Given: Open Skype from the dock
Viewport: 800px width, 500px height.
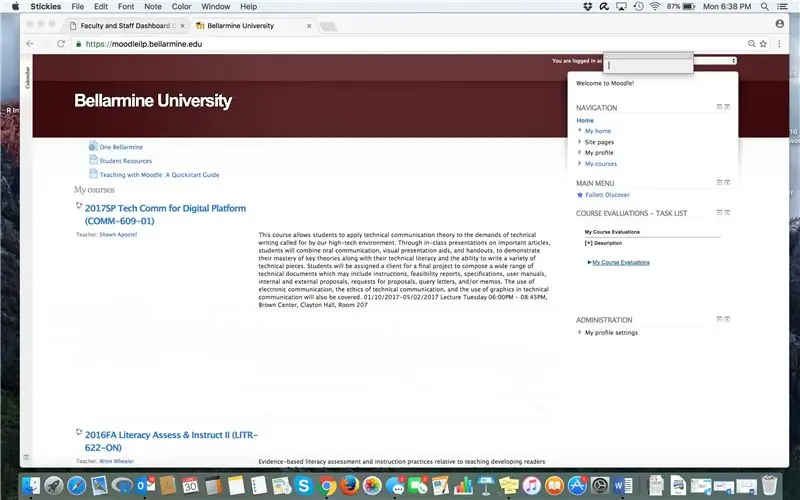Looking at the screenshot, I should click(x=304, y=485).
